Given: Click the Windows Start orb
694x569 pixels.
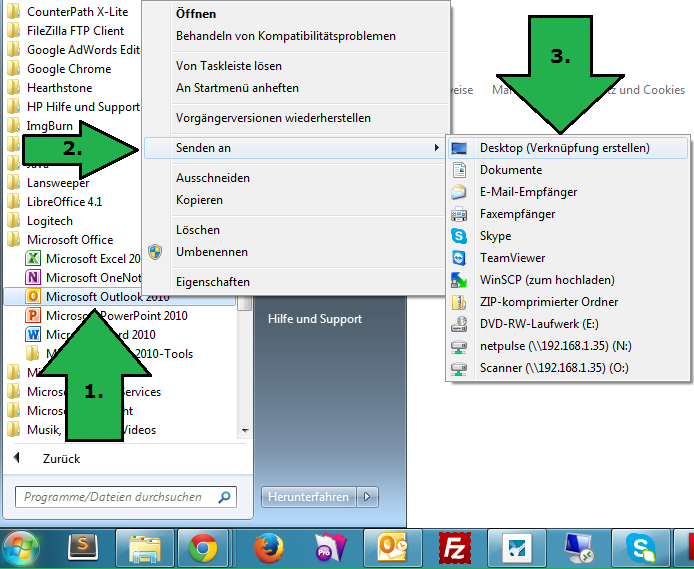Looking at the screenshot, I should [x=22, y=547].
